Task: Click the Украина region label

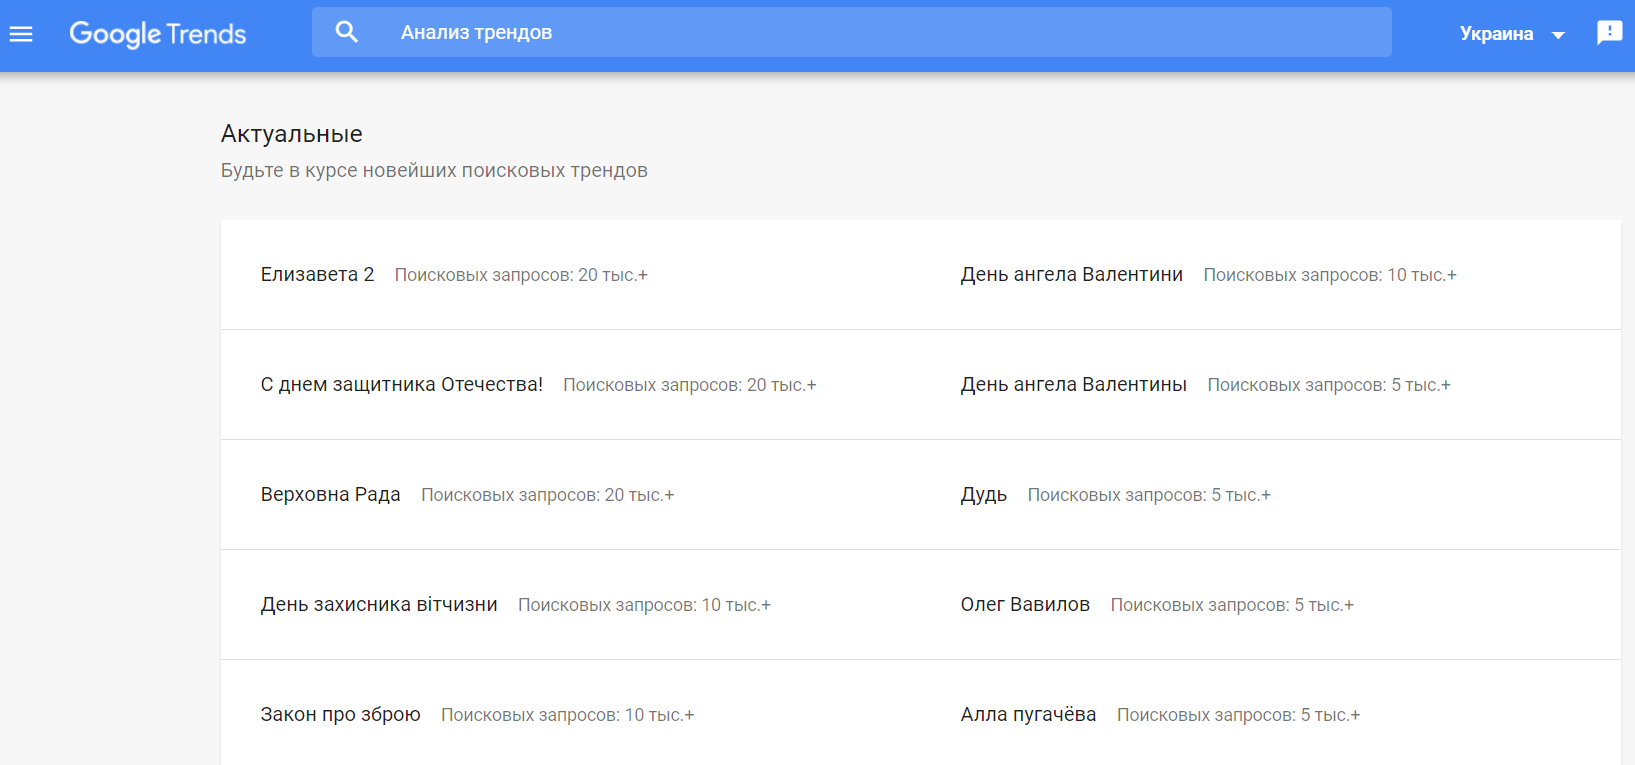Action: [1496, 34]
